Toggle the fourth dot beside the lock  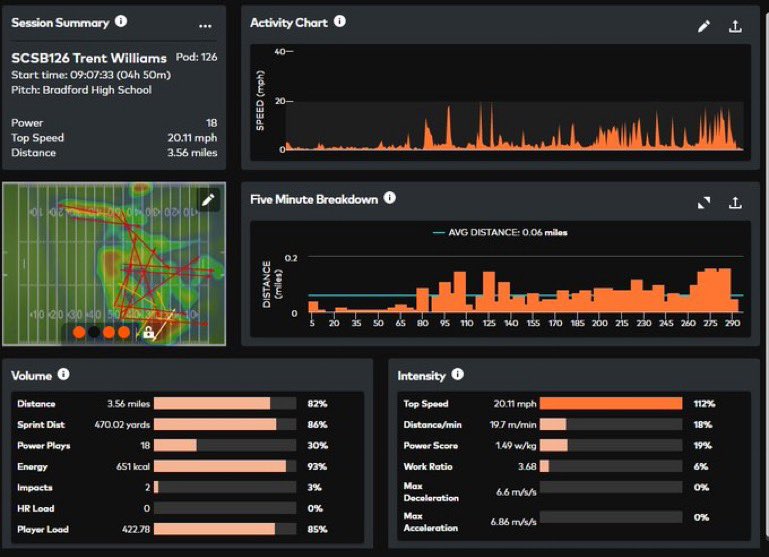click(x=124, y=332)
